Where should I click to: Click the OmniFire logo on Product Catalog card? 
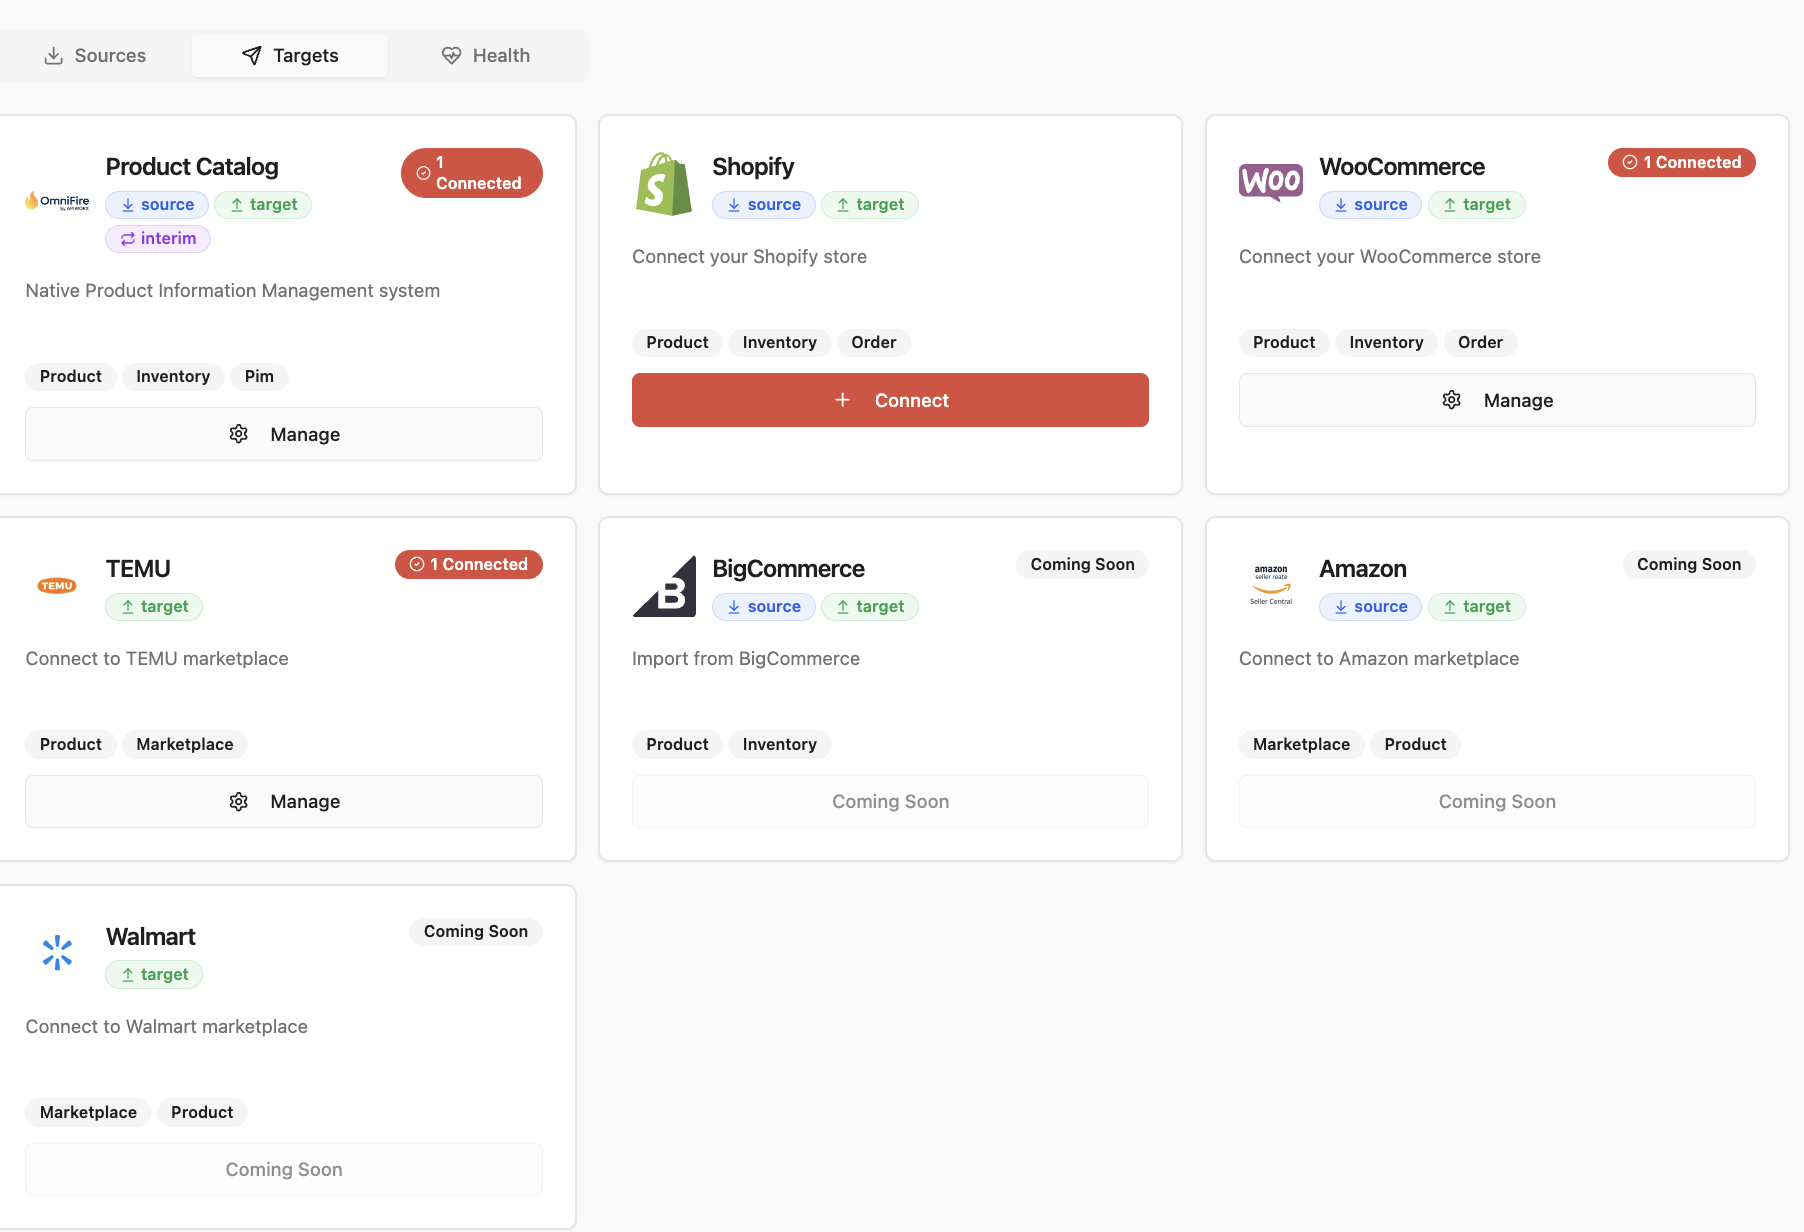tap(56, 202)
